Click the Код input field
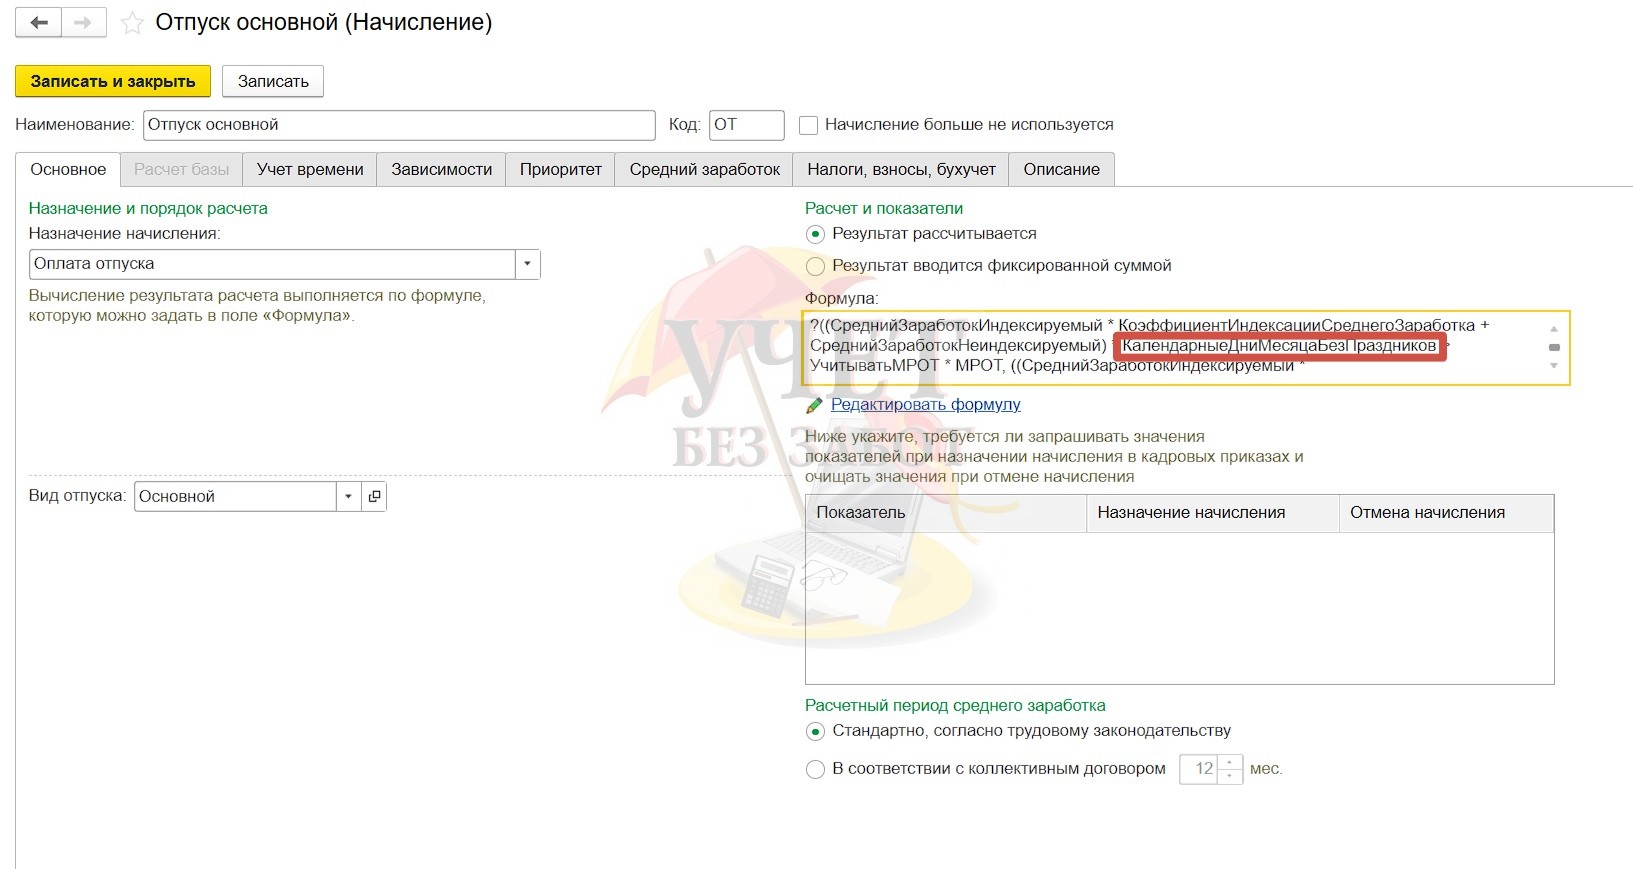 click(x=747, y=125)
